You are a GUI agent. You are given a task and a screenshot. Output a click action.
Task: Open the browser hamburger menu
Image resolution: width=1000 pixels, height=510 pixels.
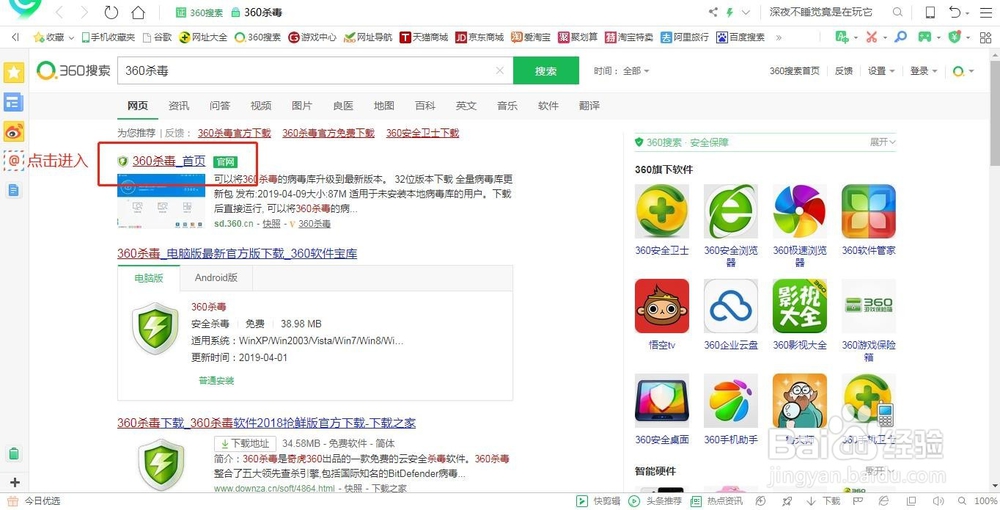(x=985, y=12)
